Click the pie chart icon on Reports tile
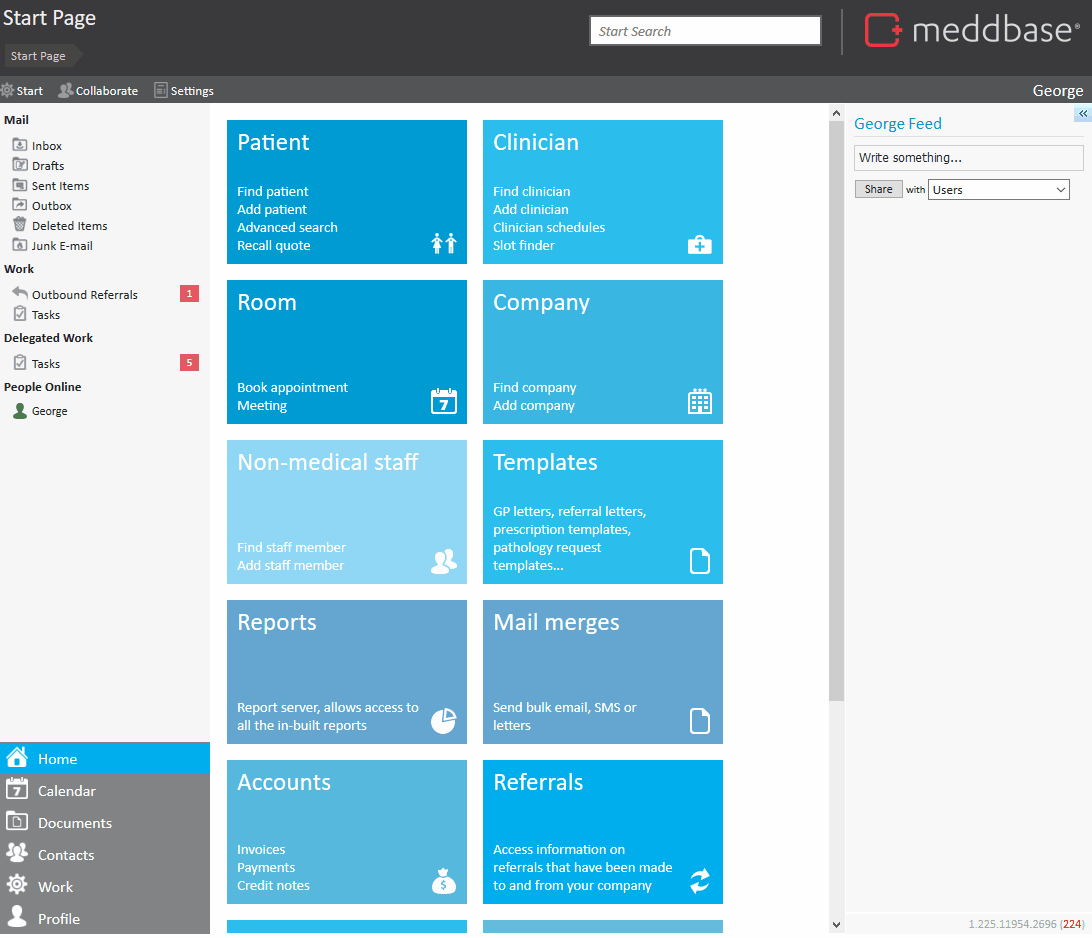This screenshot has height=938, width=1092. click(443, 720)
